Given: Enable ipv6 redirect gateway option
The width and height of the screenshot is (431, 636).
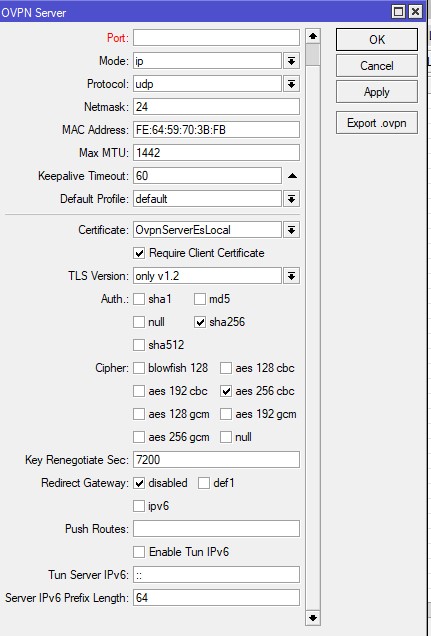Looking at the screenshot, I should click(139, 506).
